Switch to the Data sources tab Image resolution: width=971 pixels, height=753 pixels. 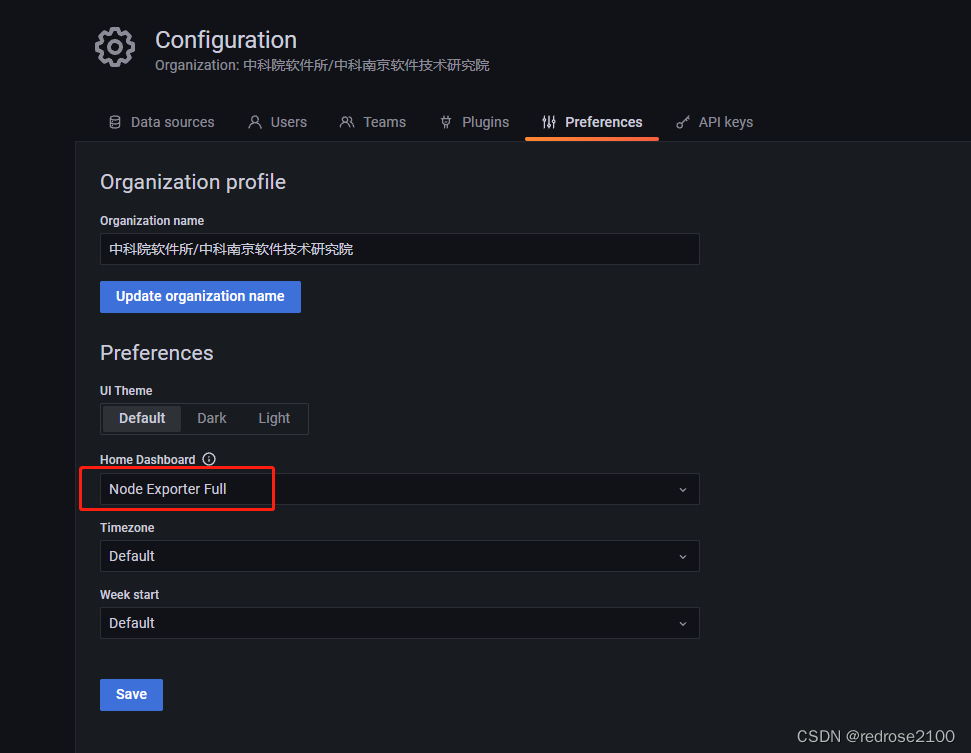(x=172, y=122)
